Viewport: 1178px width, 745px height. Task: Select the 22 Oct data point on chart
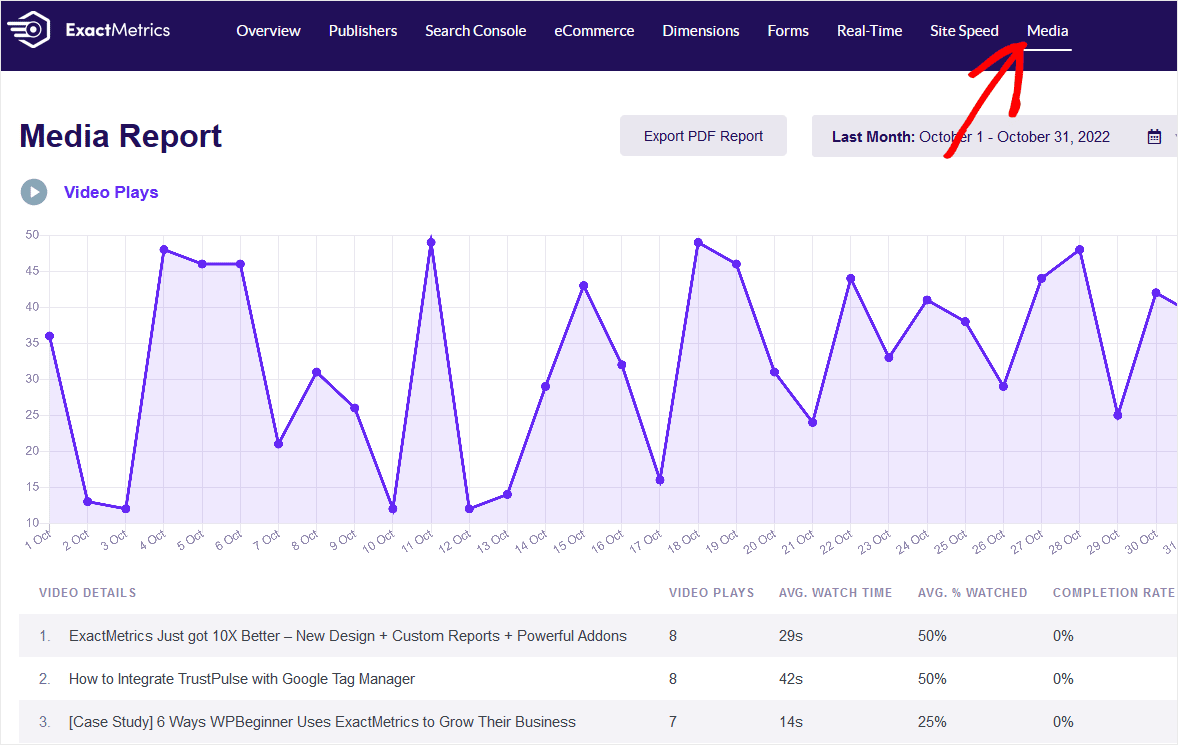click(x=850, y=279)
